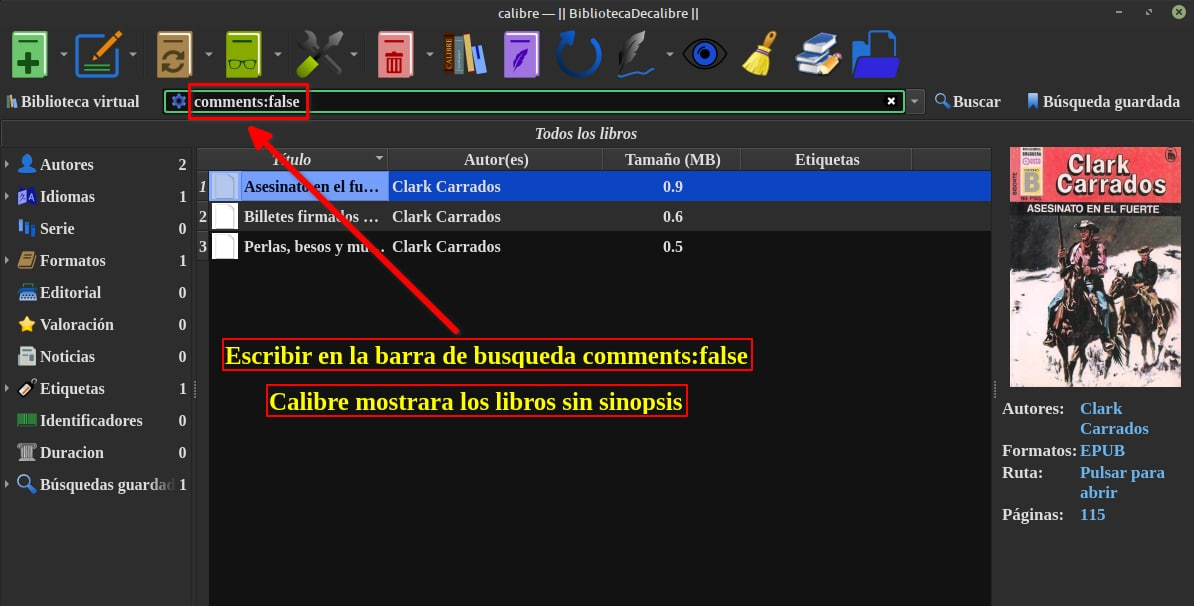Open dropdown arrow next to View book

277,54
